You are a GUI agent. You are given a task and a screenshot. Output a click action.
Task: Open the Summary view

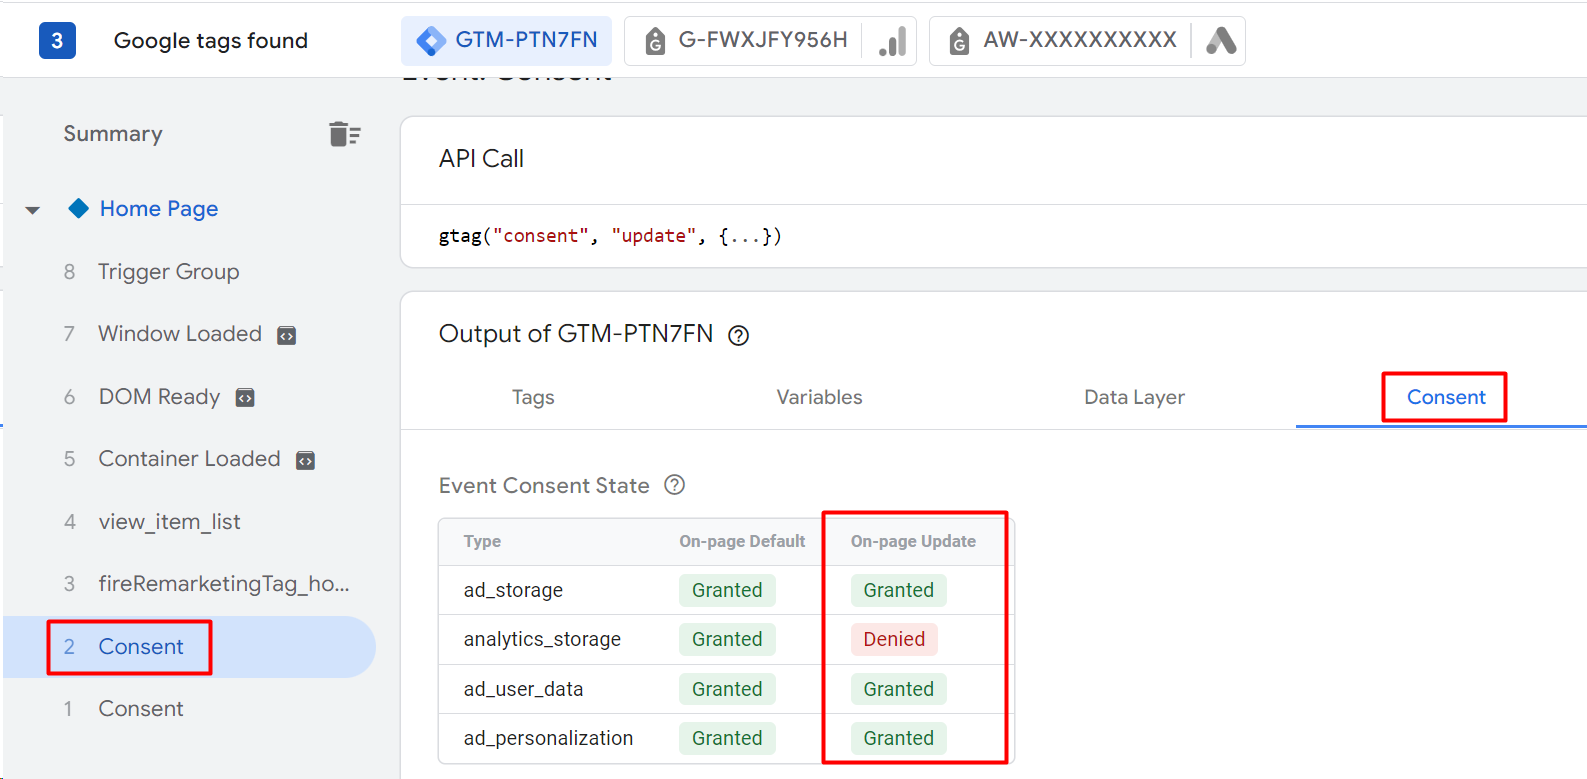[x=113, y=134]
